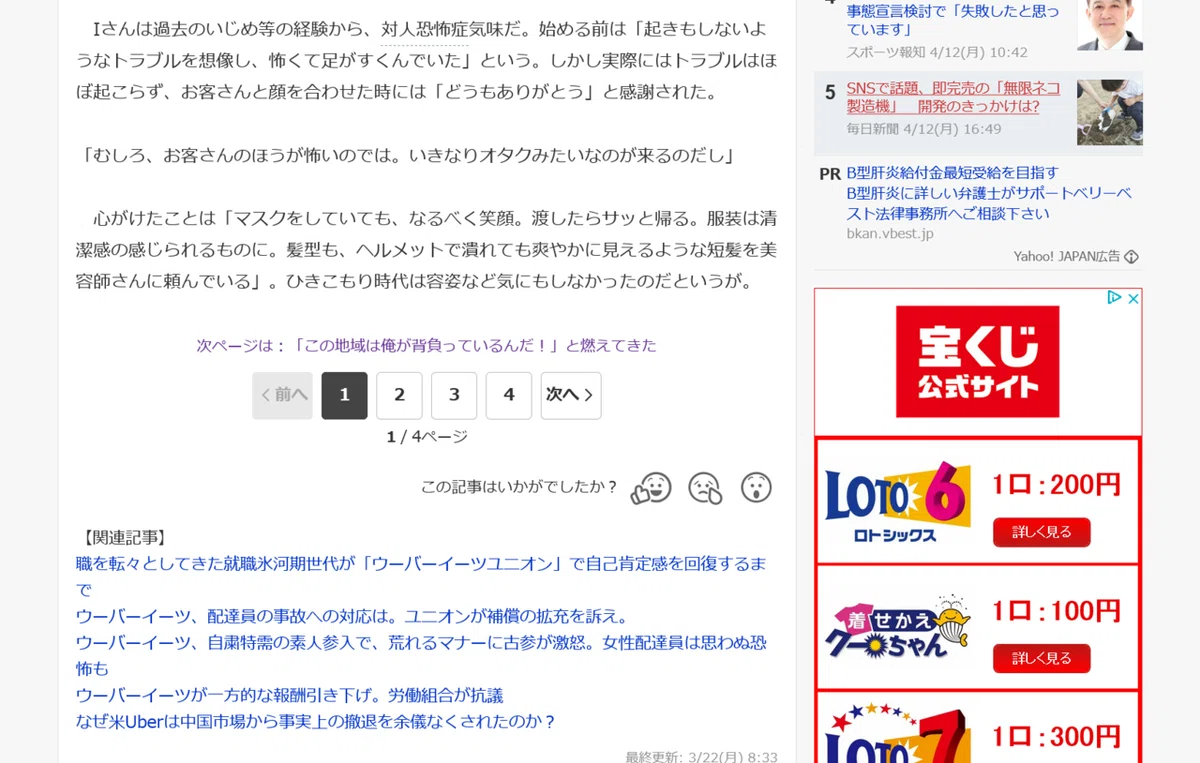Click the Yahoo! JAPAN広告 info icon
The height and width of the screenshot is (763, 1200).
[x=1131, y=257]
